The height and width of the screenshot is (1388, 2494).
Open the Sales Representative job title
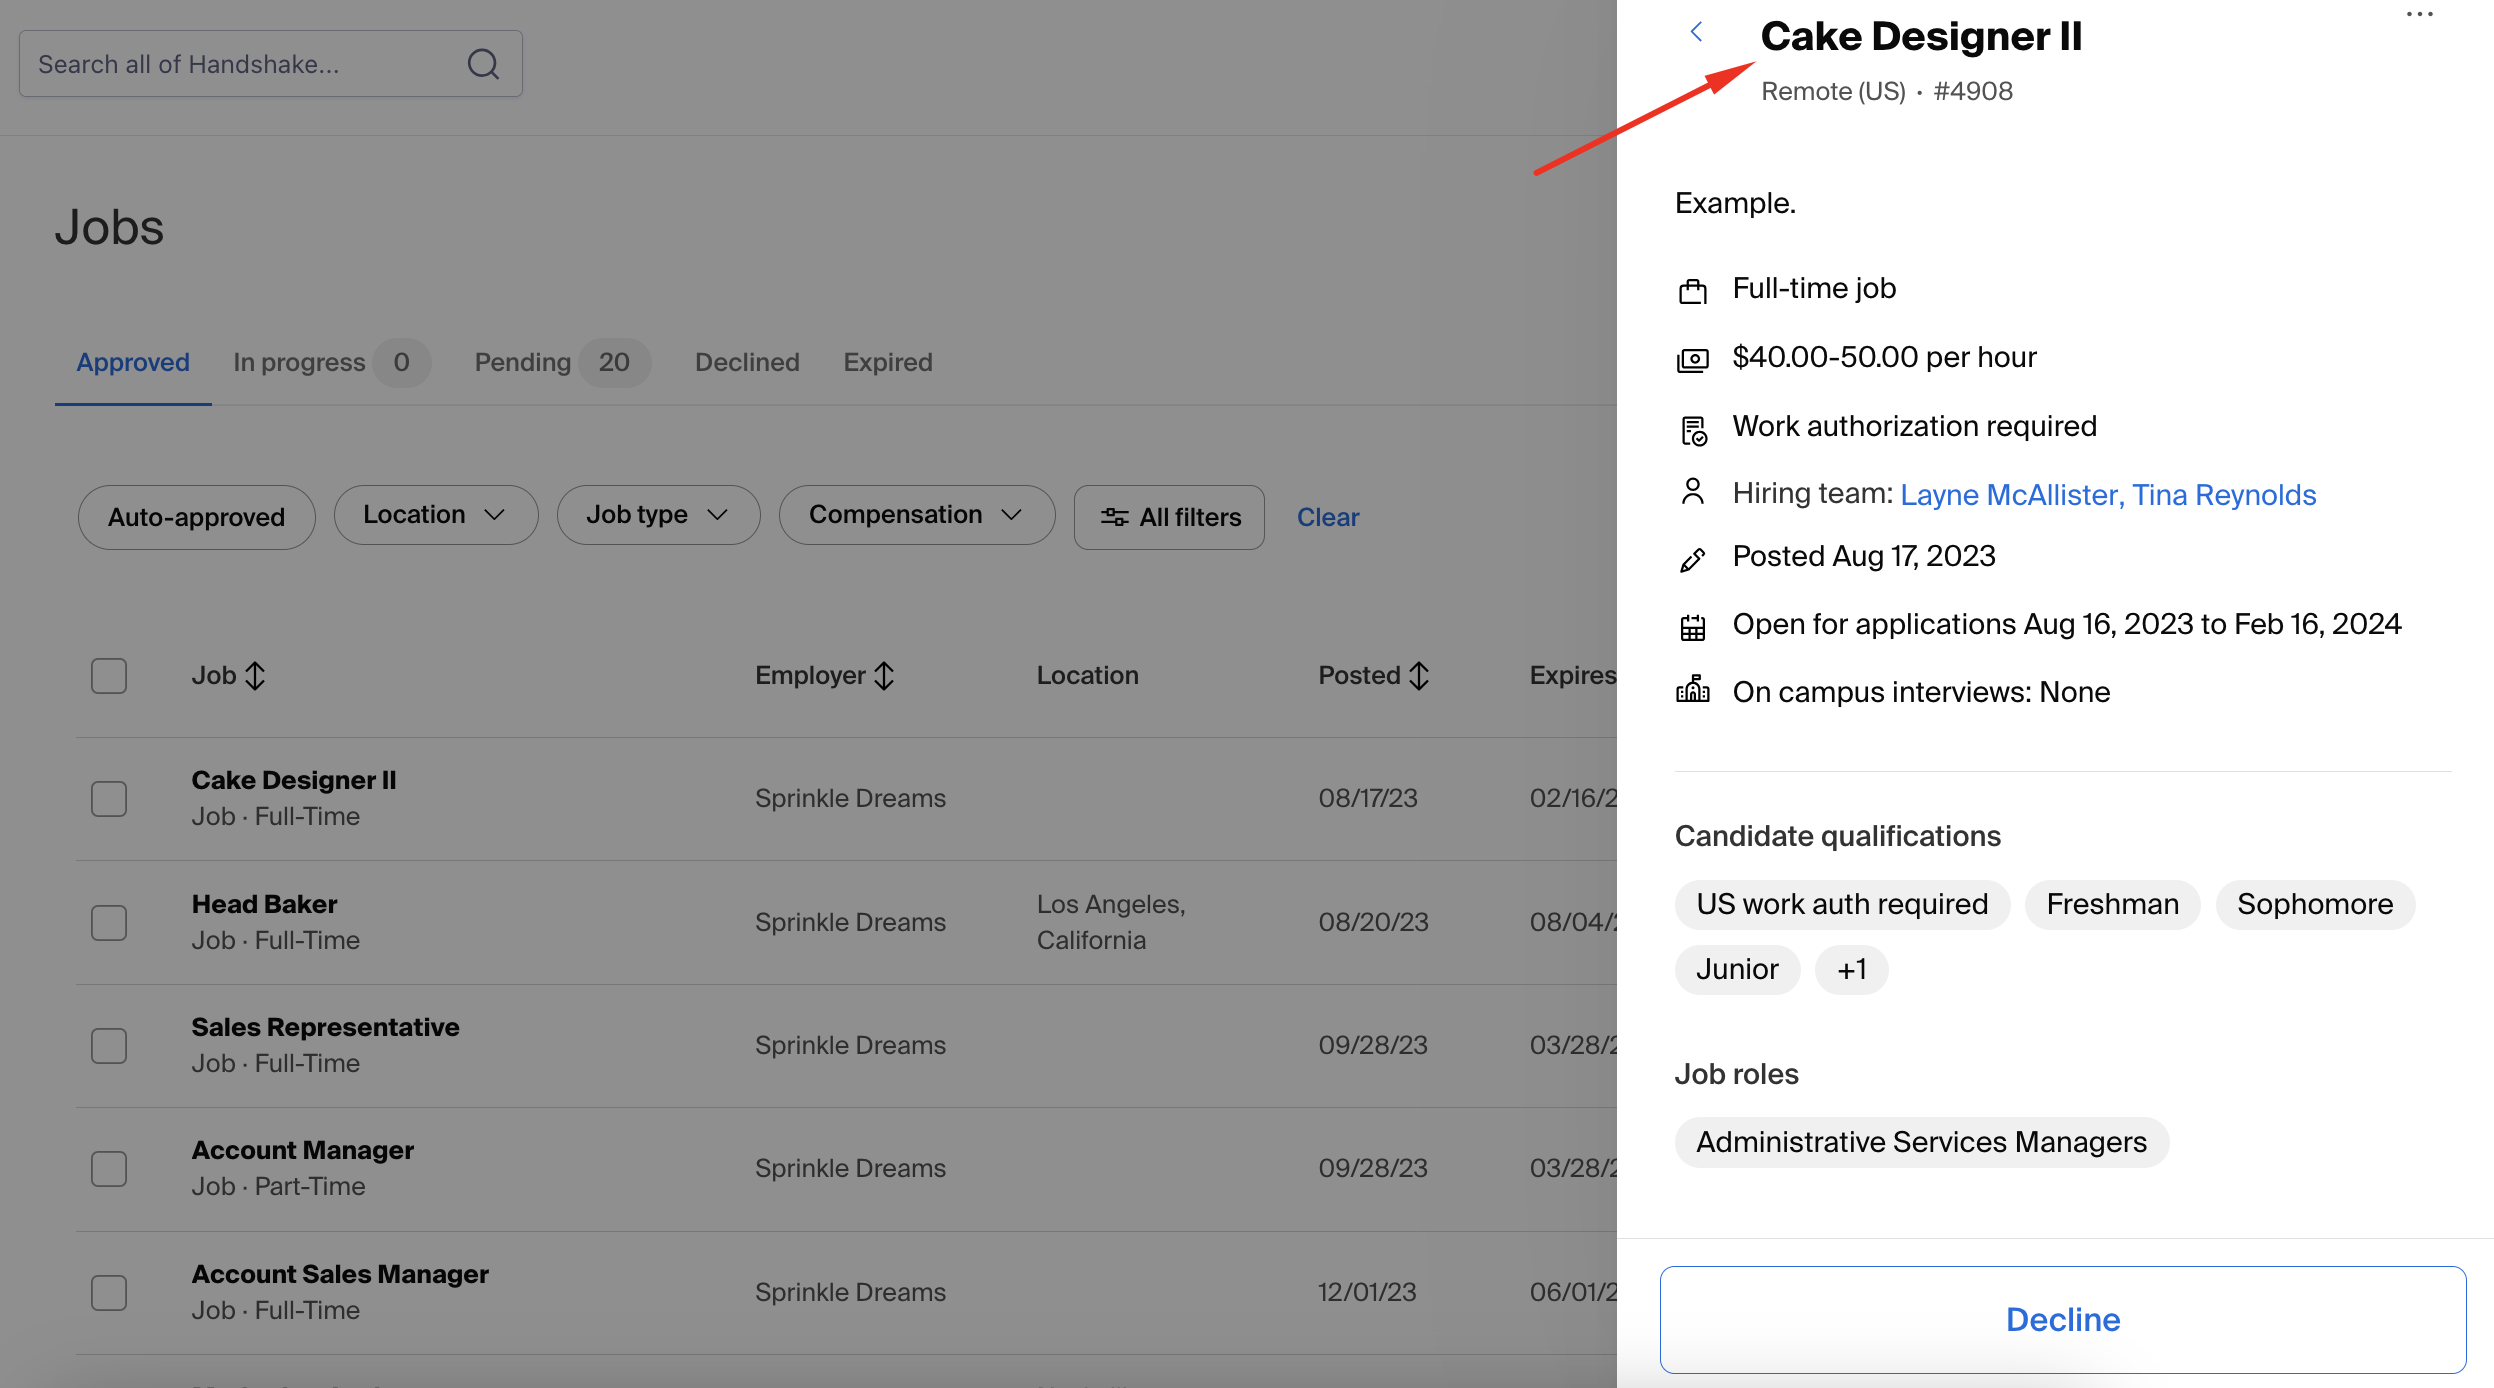click(x=325, y=1027)
